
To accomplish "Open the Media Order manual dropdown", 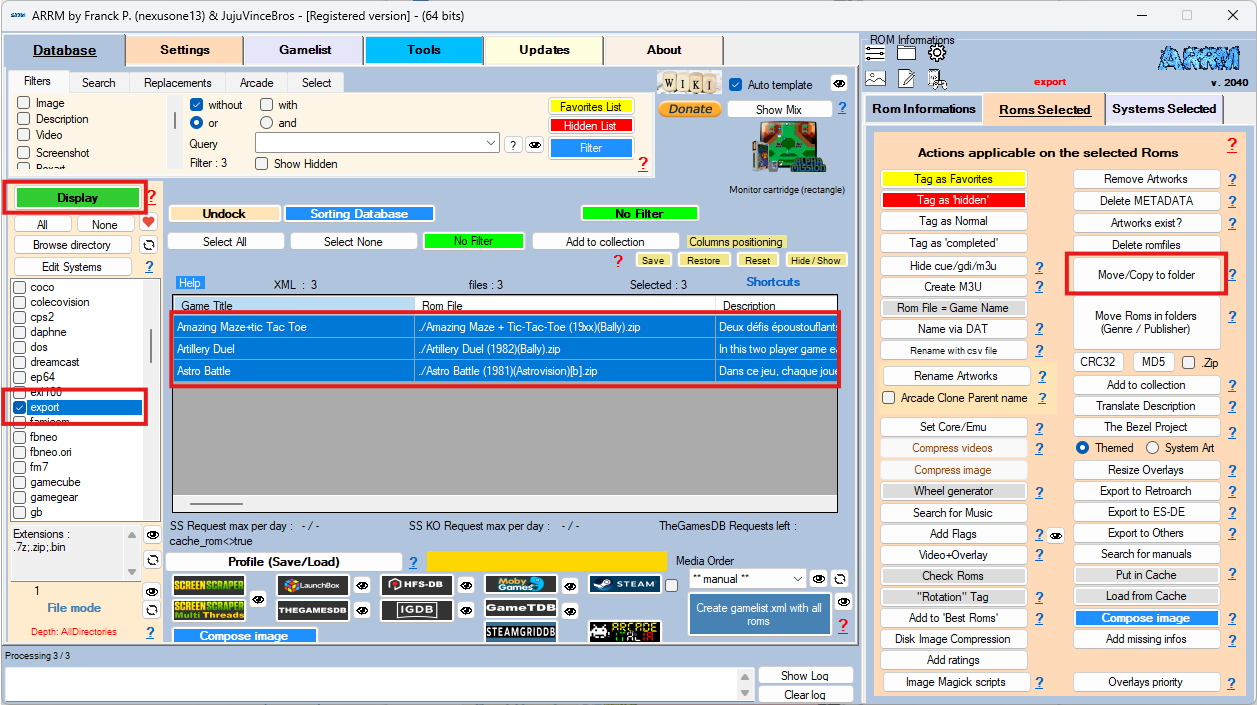I will [x=797, y=579].
